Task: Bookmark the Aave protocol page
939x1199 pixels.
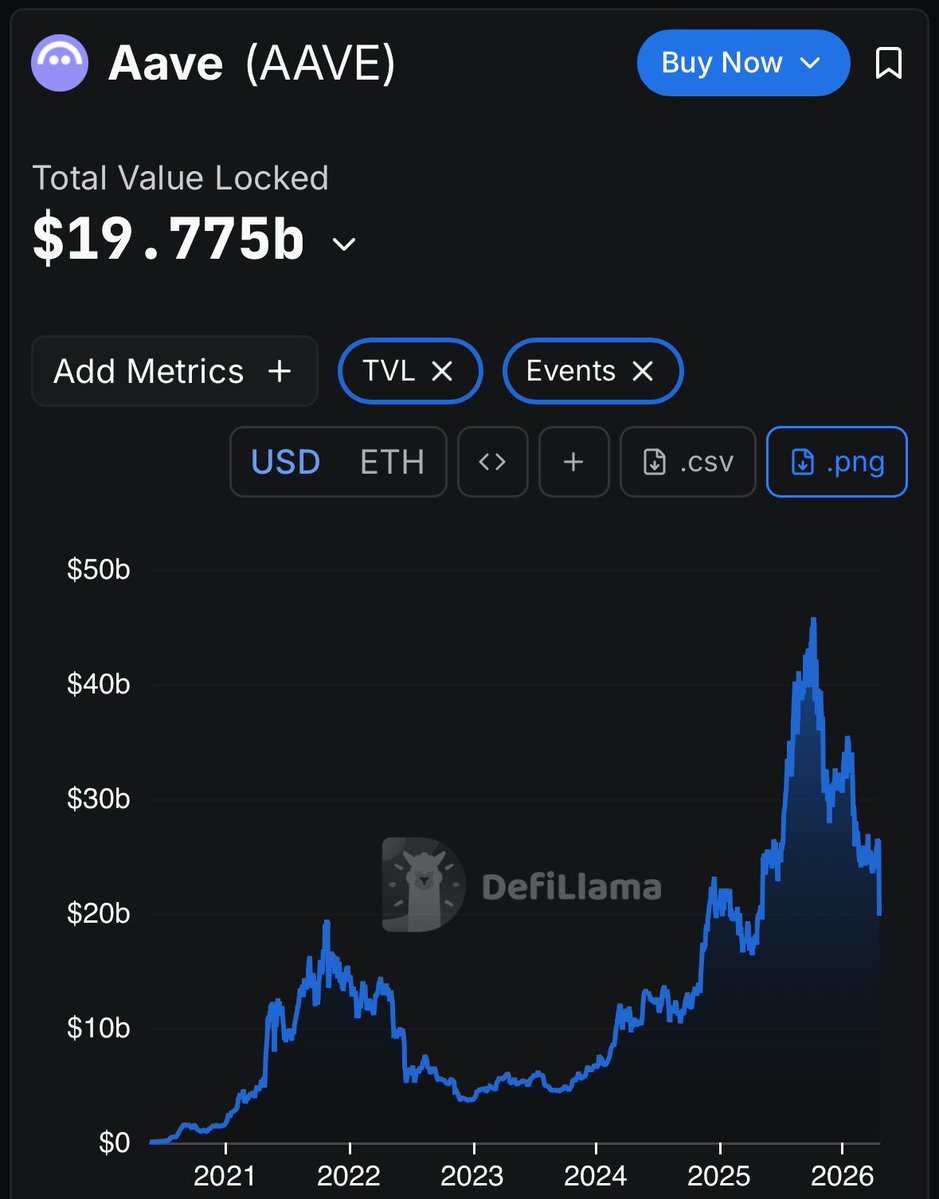Action: (888, 64)
